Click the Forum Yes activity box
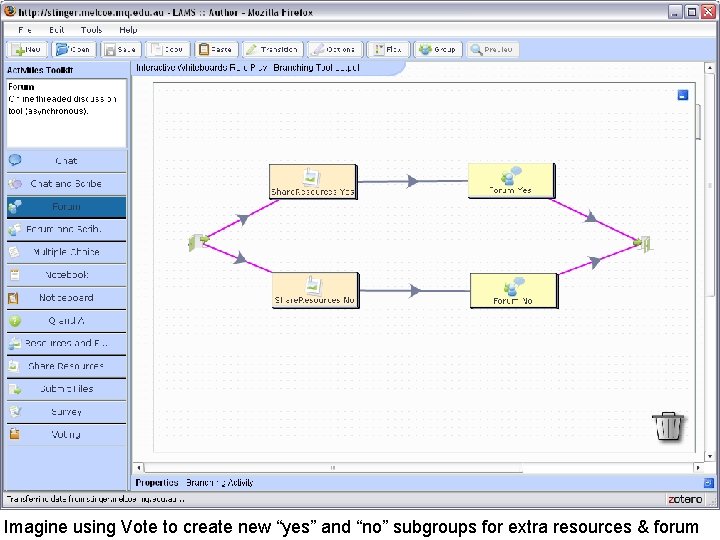 click(512, 181)
